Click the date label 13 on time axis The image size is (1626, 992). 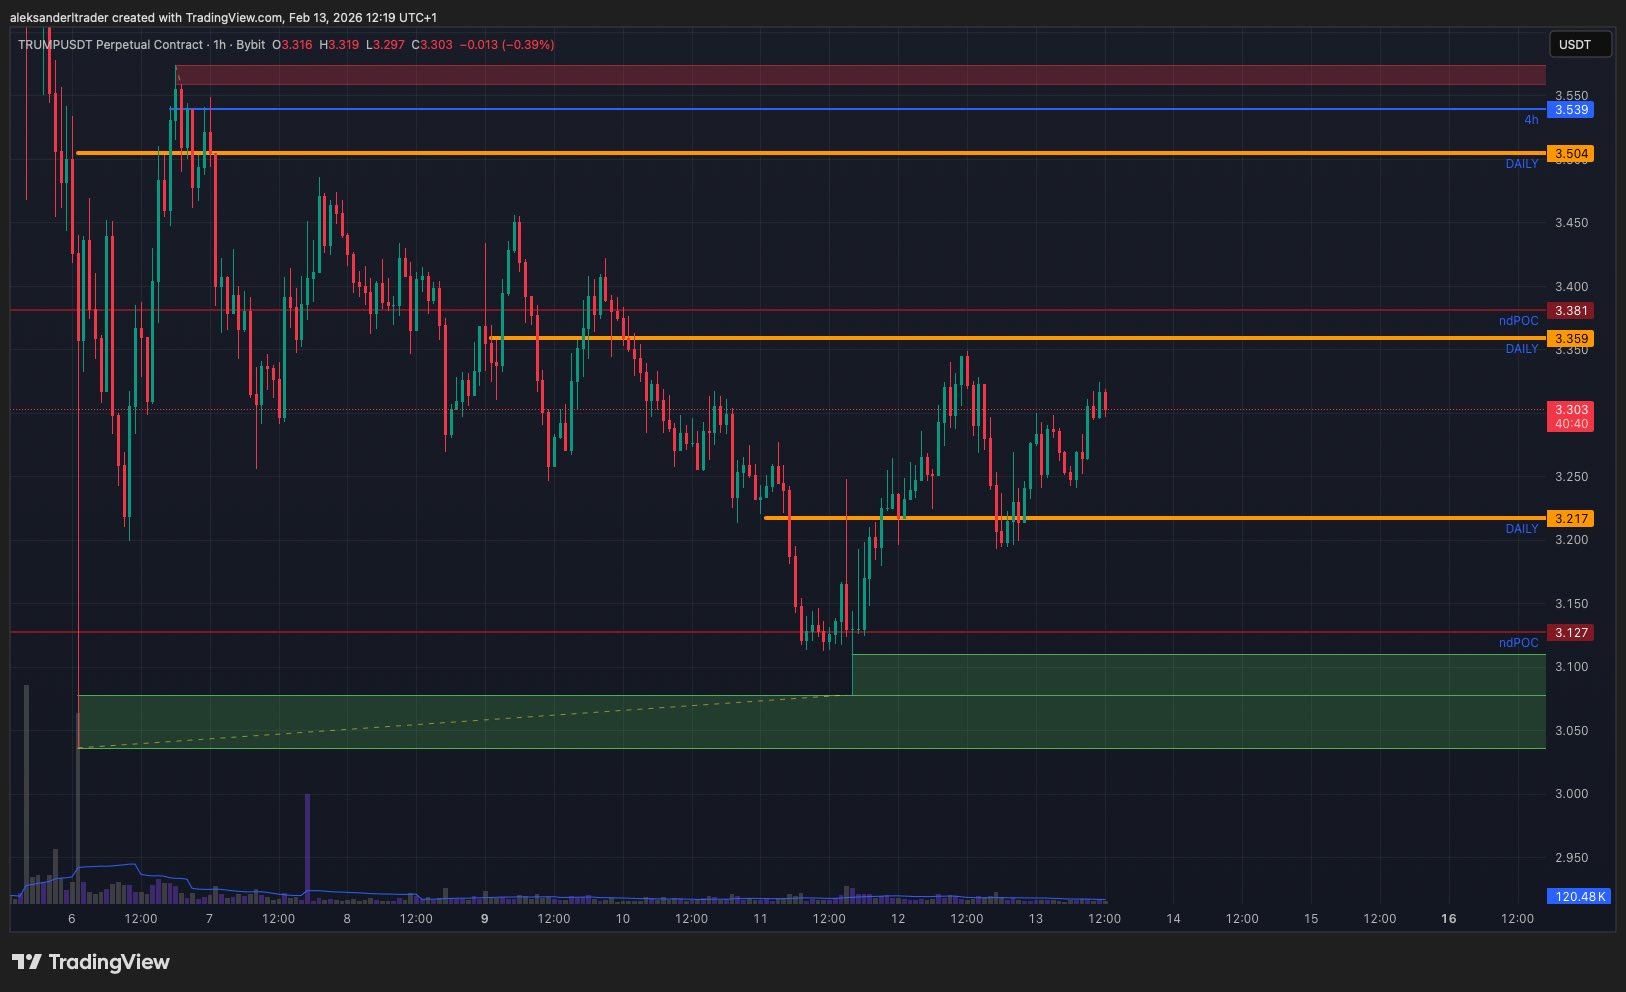(1036, 919)
